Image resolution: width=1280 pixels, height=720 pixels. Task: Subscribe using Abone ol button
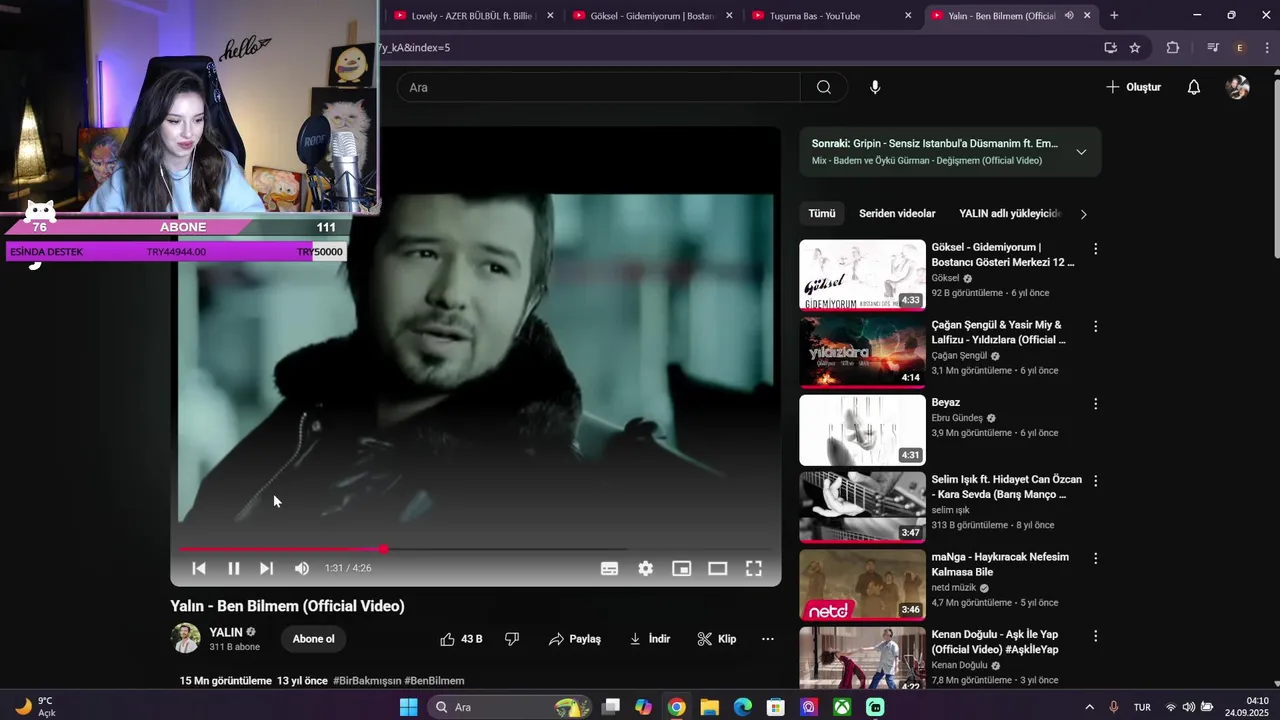(313, 639)
